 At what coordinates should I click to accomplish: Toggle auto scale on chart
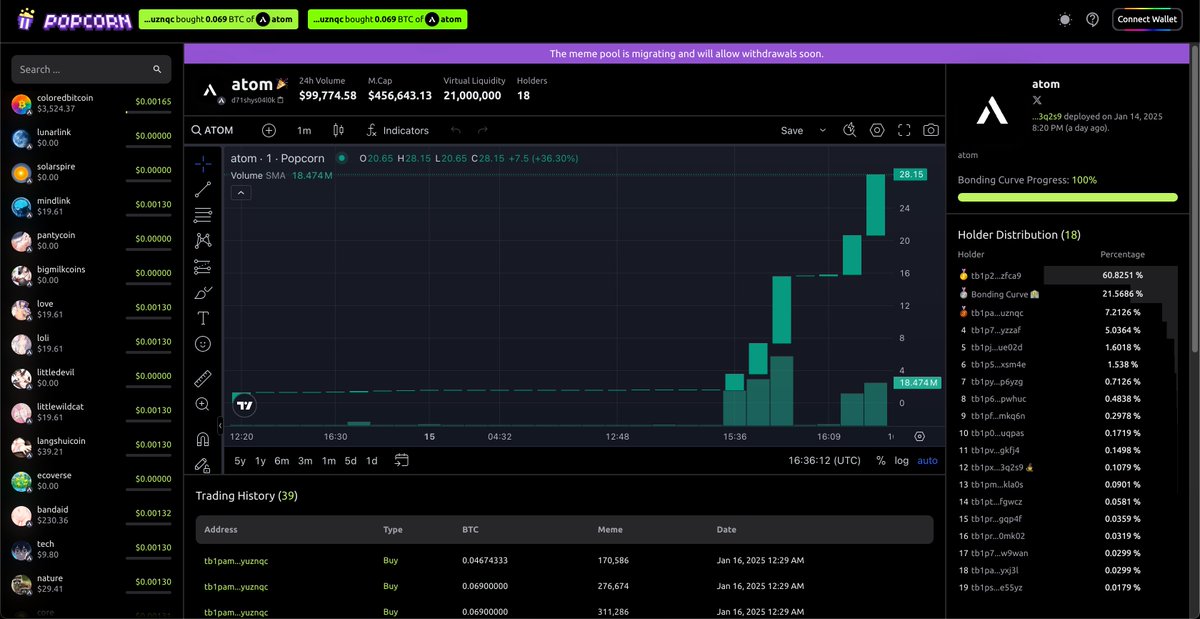point(927,461)
